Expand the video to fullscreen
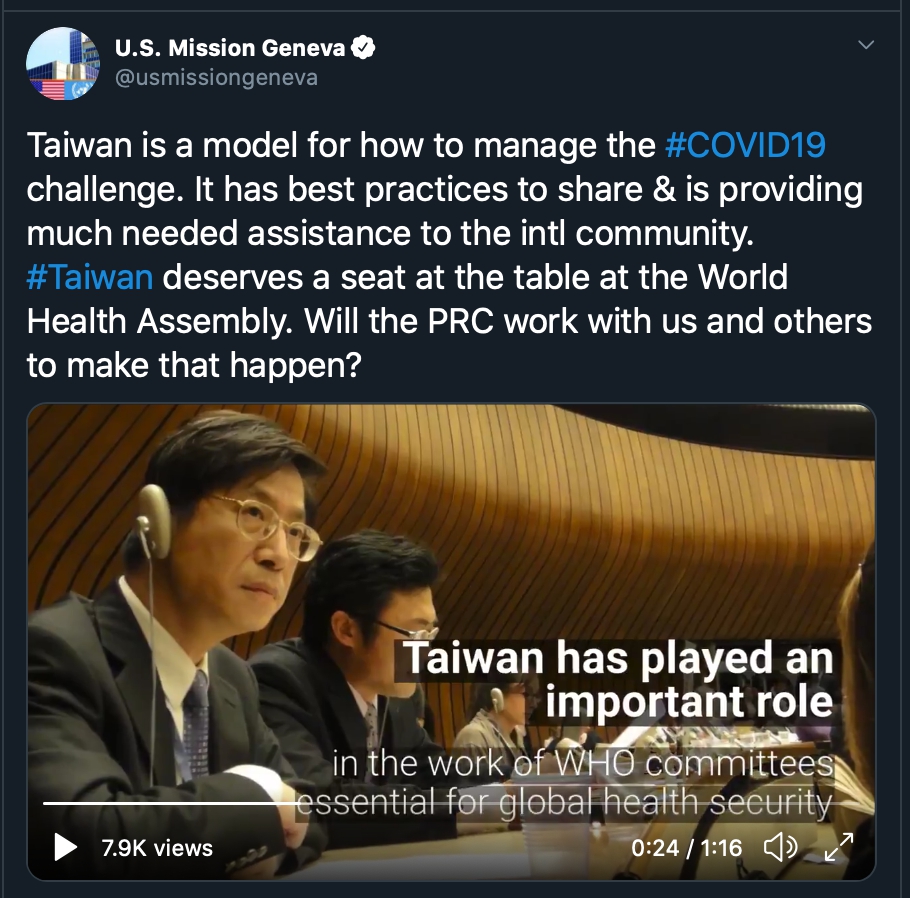Viewport: 910px width, 898px height. click(x=839, y=847)
